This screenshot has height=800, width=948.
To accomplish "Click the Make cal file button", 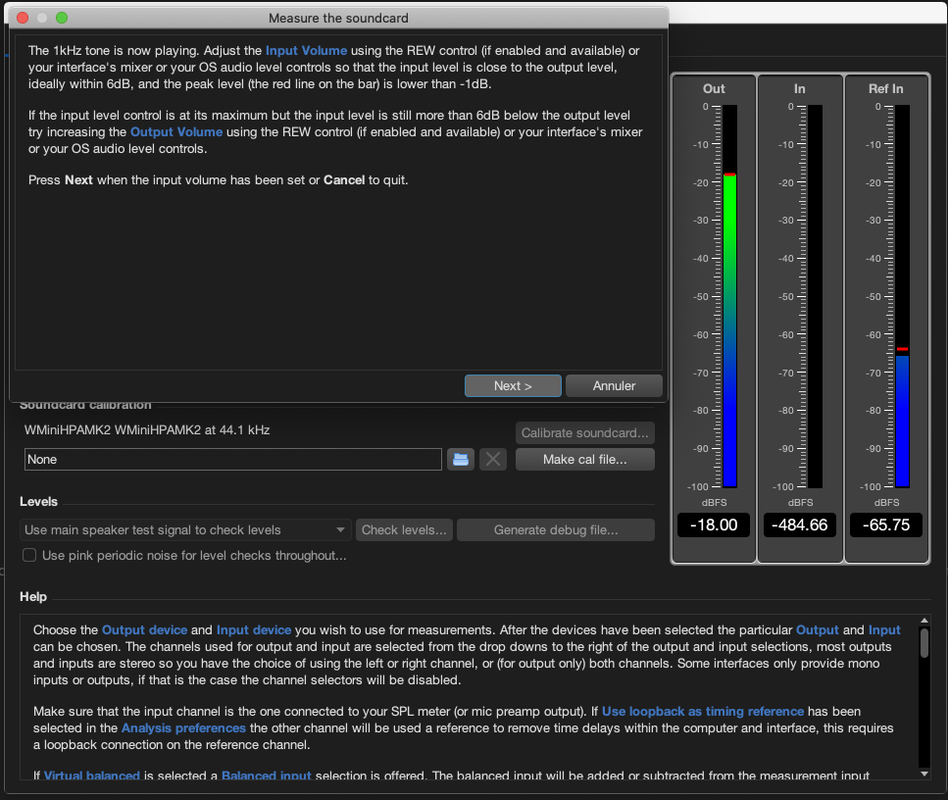I will coord(585,460).
